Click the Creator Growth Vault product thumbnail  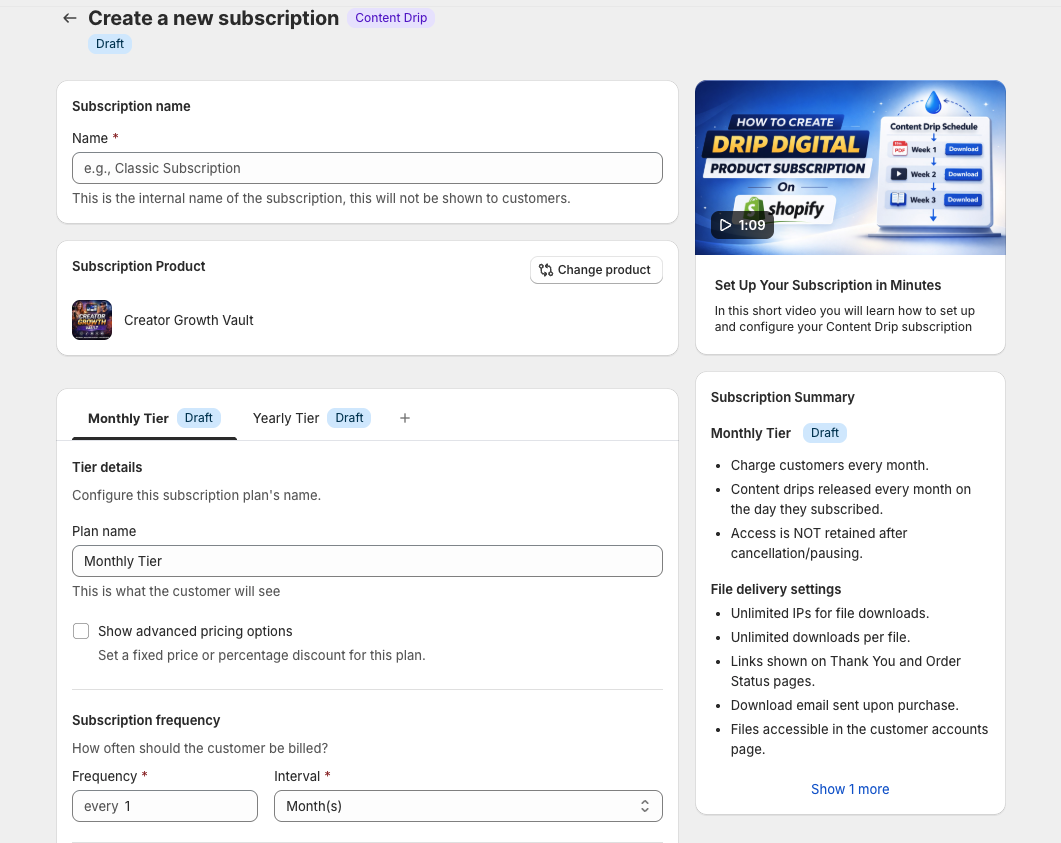92,320
